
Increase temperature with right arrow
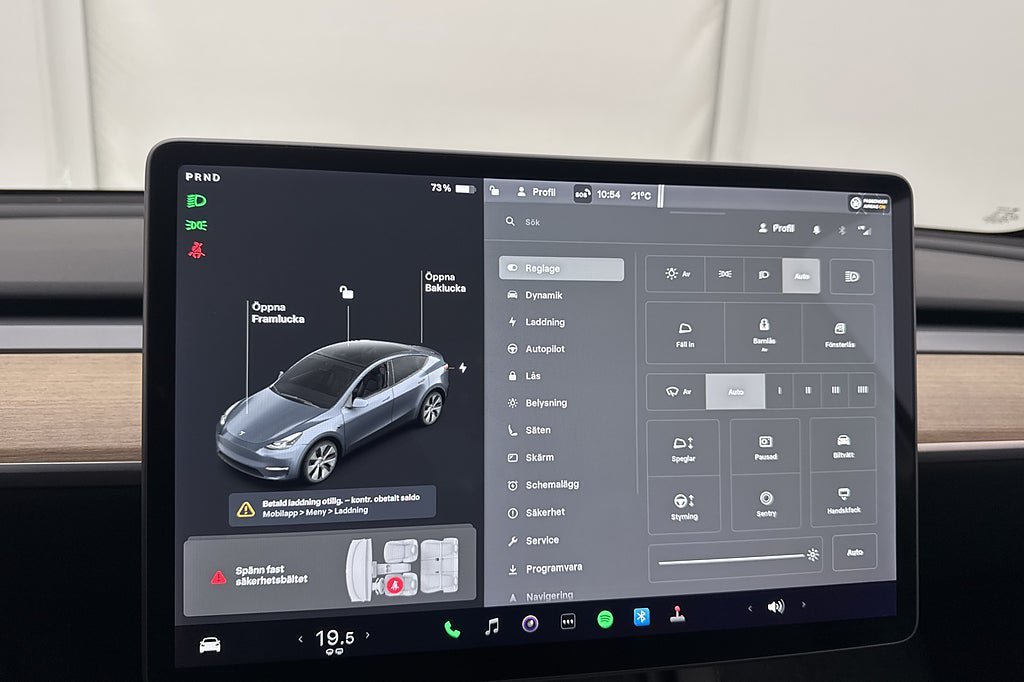click(x=367, y=635)
